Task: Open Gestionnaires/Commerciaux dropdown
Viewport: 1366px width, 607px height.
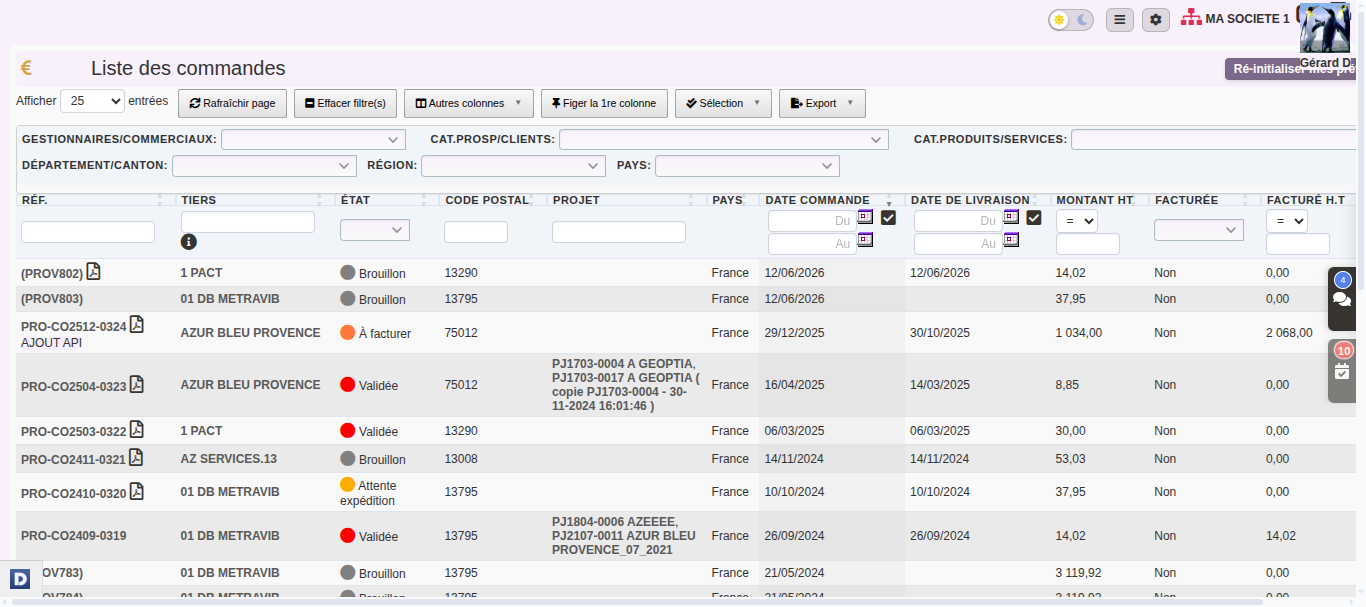Action: (x=313, y=139)
